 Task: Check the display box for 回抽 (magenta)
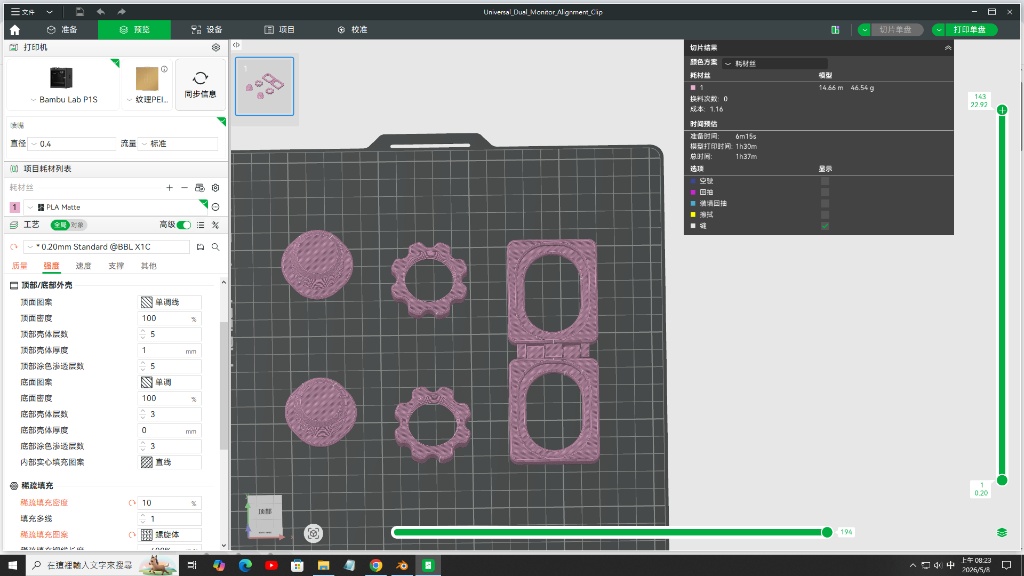tap(825, 192)
